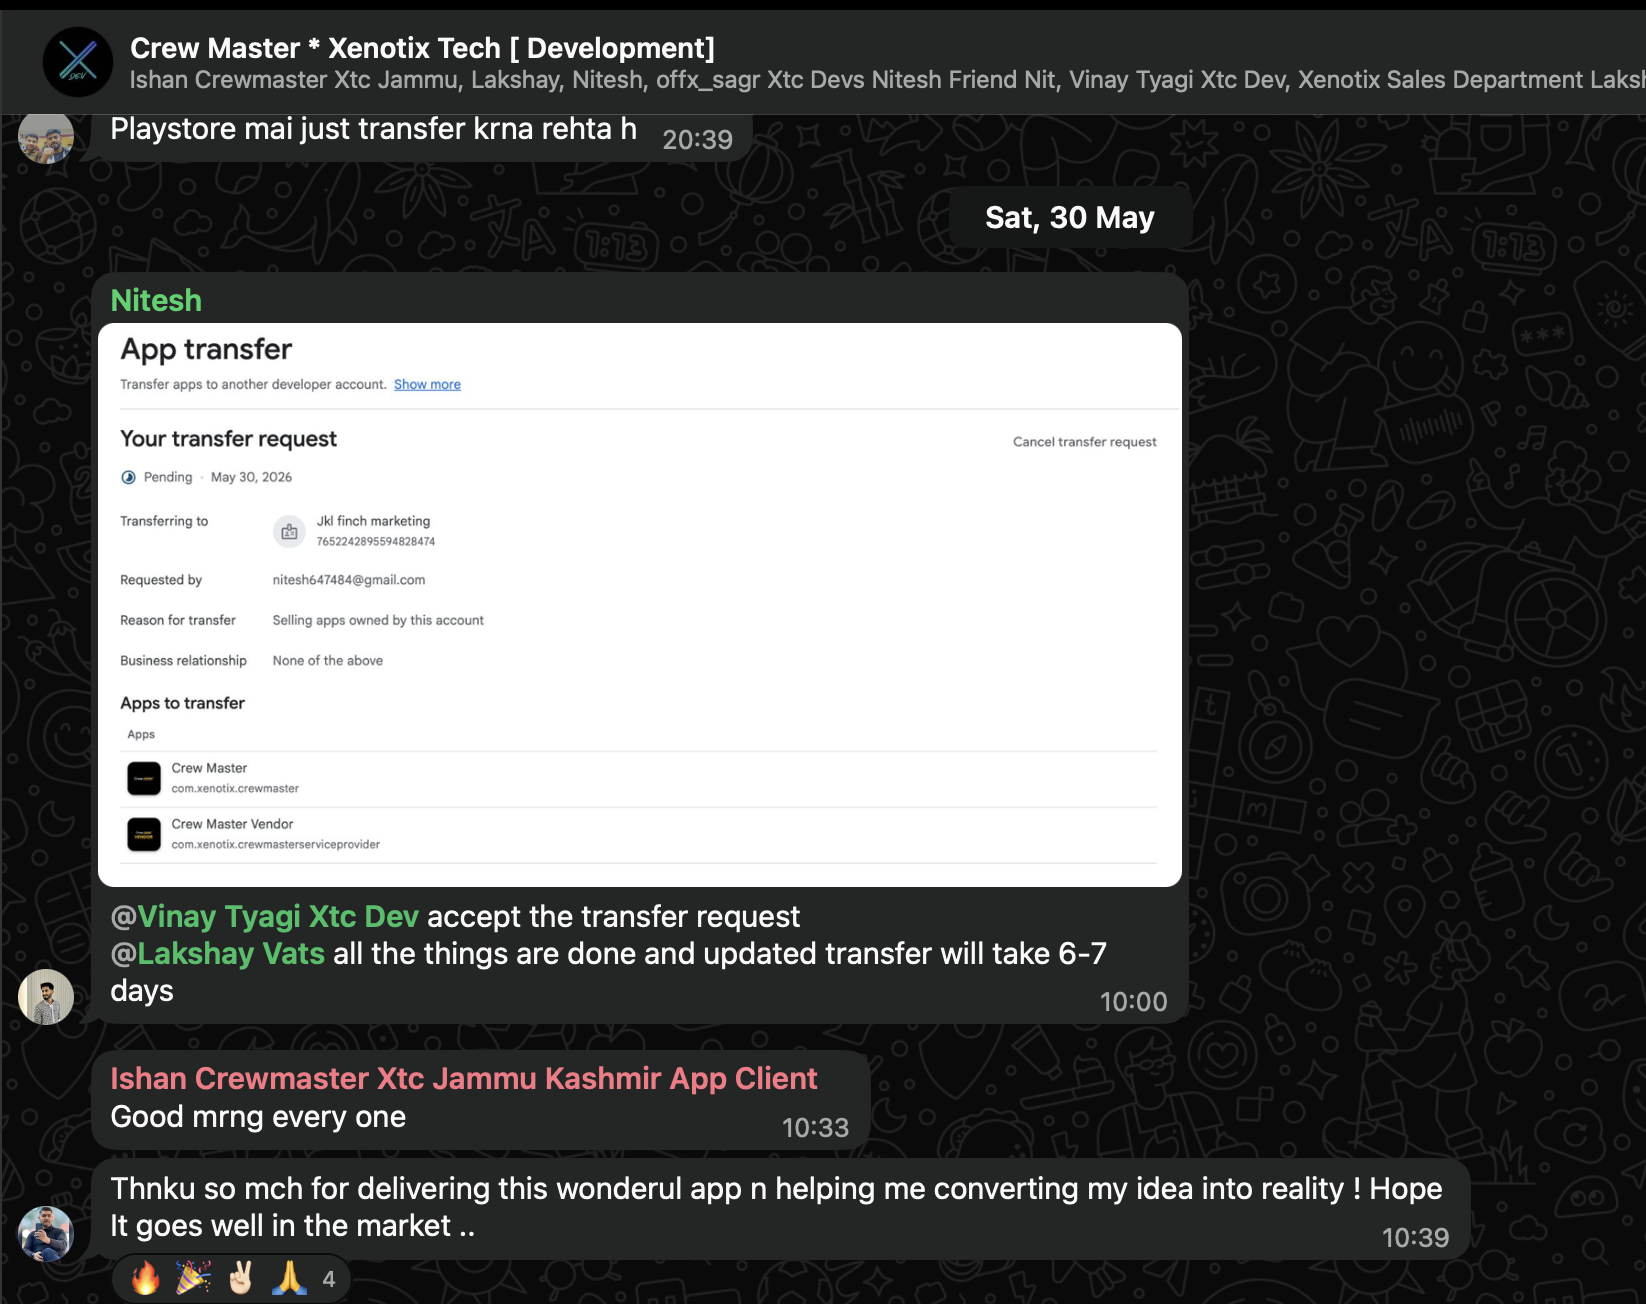Image resolution: width=1646 pixels, height=1304 pixels.
Task: Open Nitesh's avatar beside the transfer message
Action: (46, 997)
